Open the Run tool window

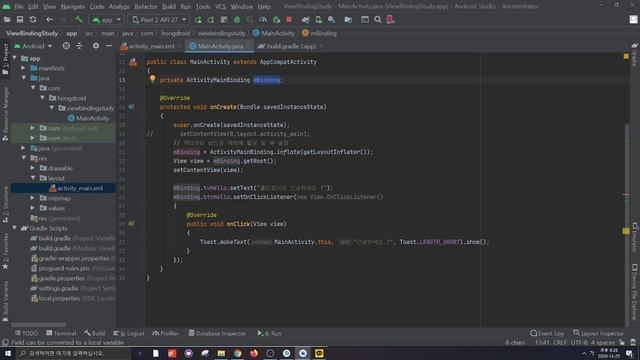(x=269, y=333)
